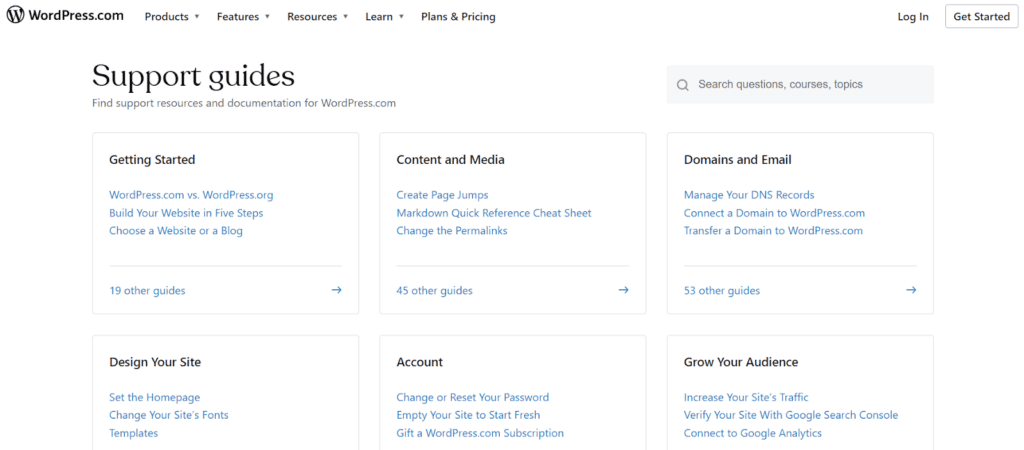Expand the Products dropdown menu
Viewport: 1024px width, 450px height.
click(172, 17)
